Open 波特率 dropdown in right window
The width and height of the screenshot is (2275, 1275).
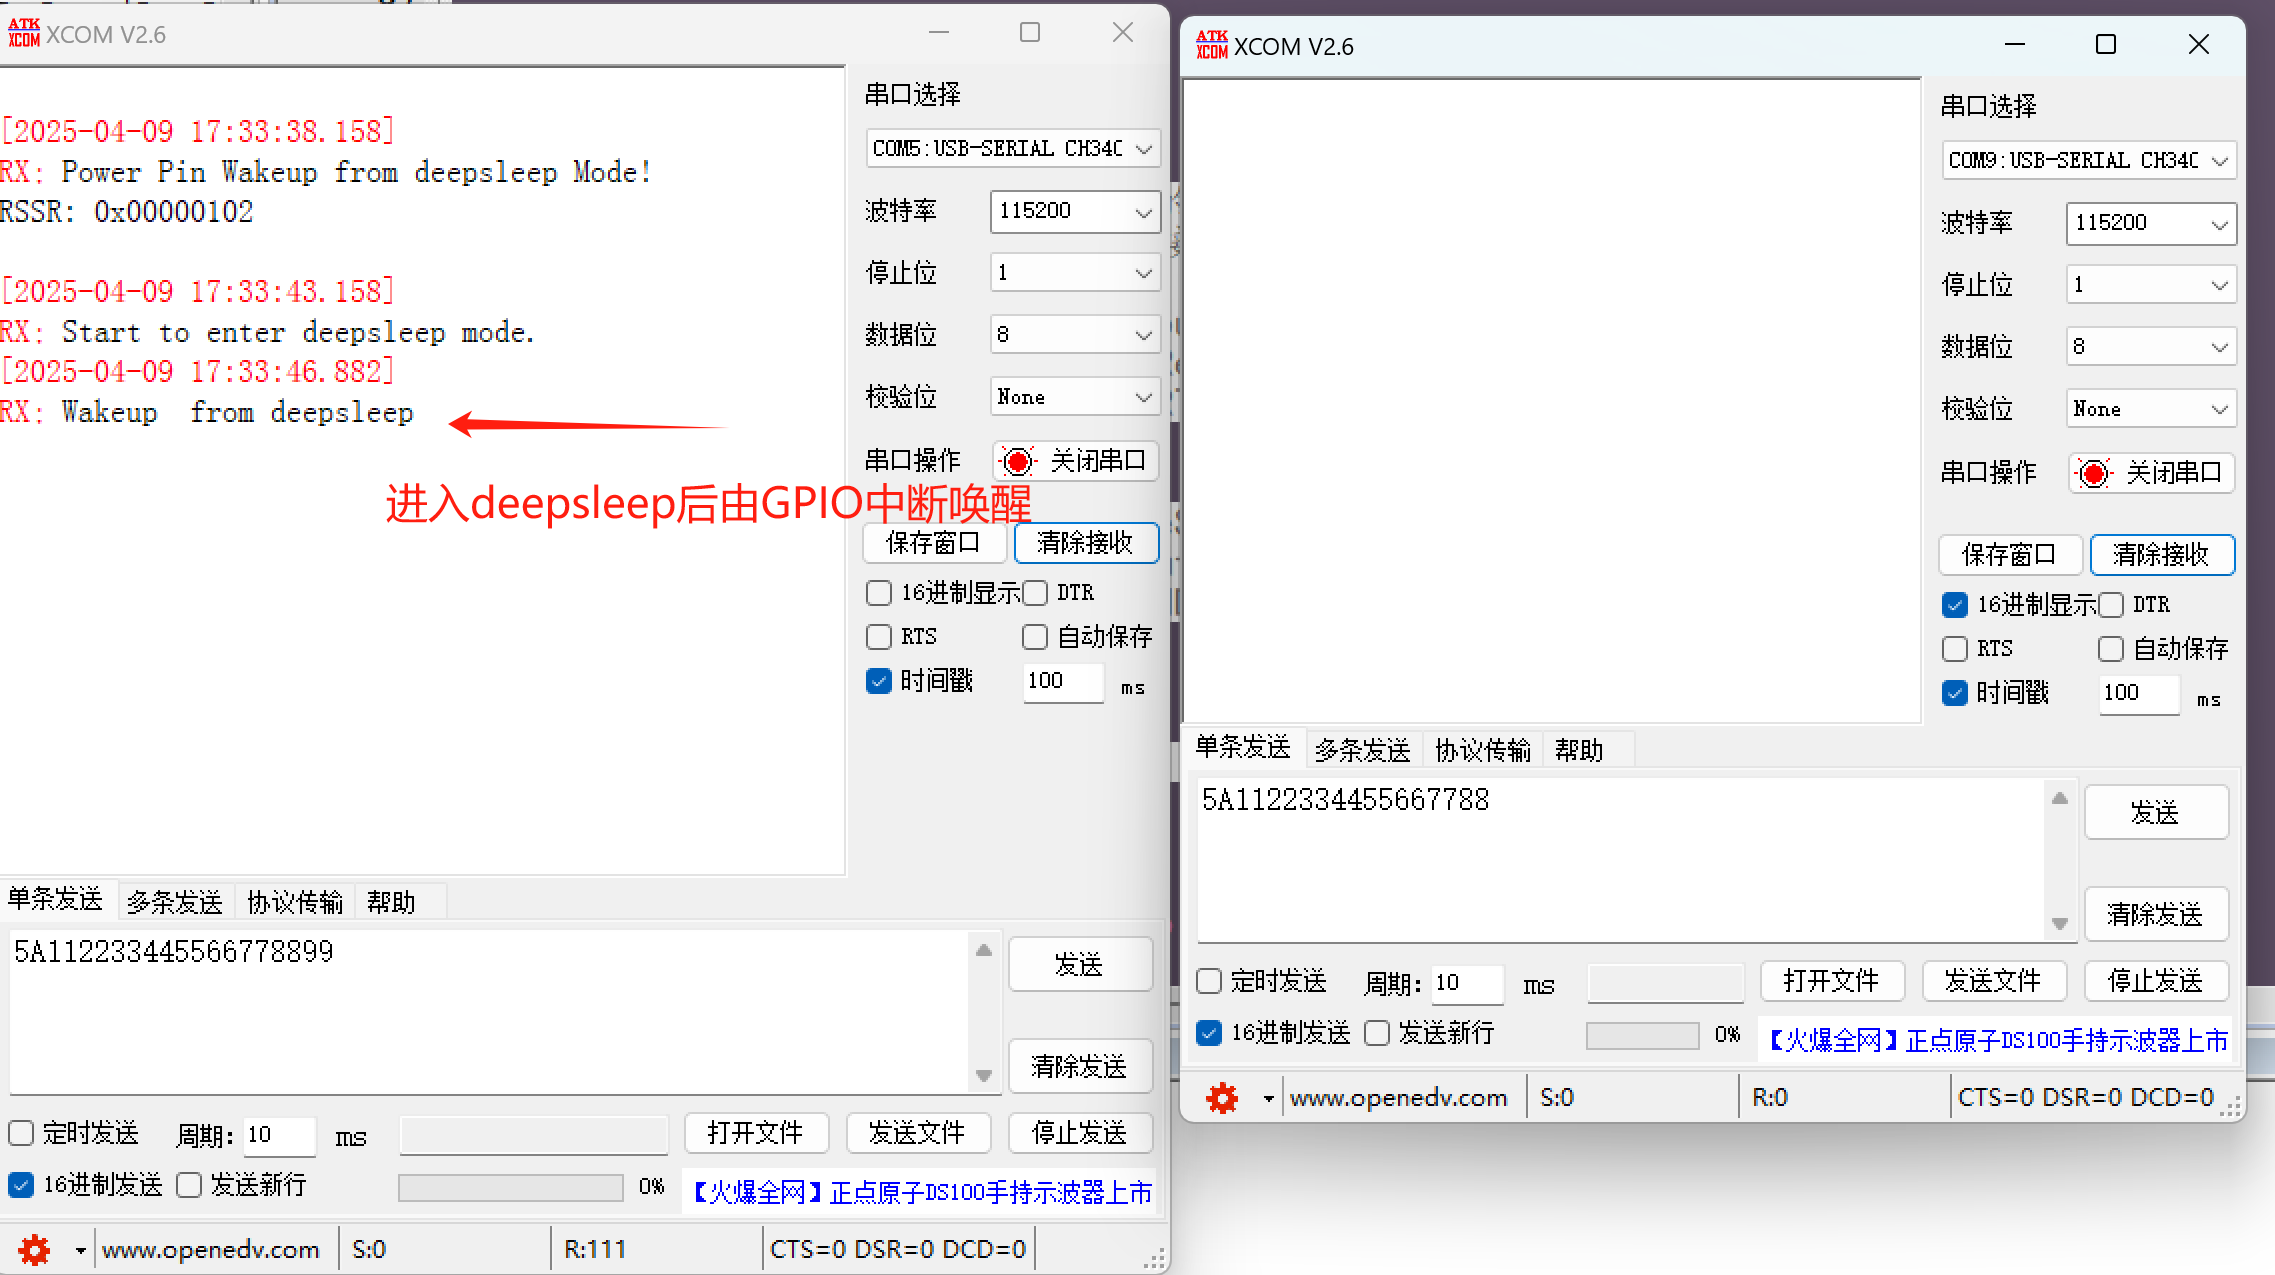pyautogui.click(x=2151, y=223)
